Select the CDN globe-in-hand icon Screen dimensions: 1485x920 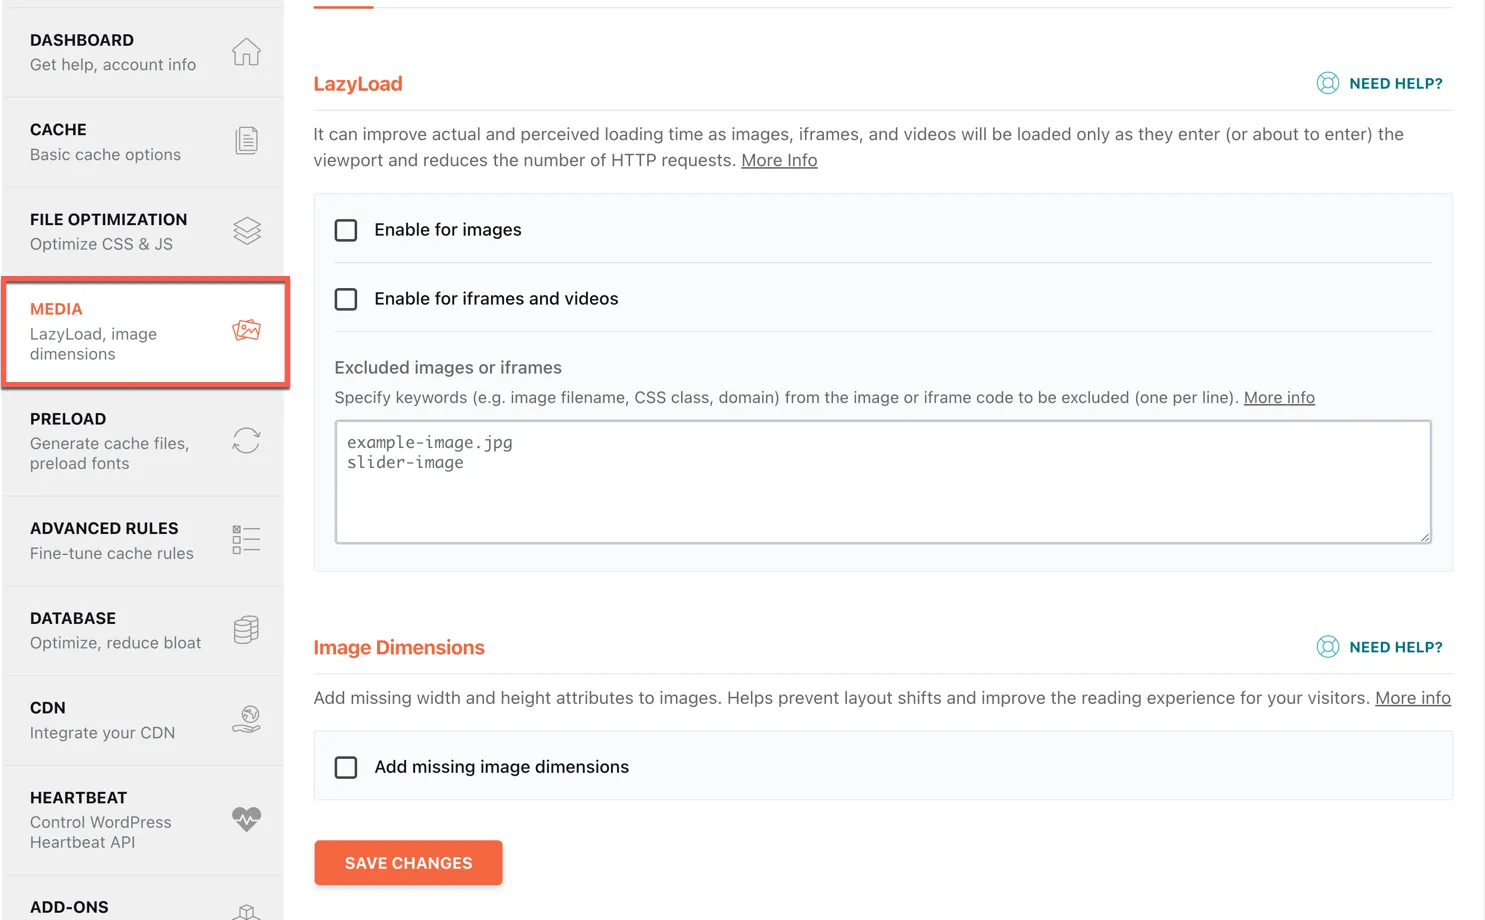click(x=246, y=719)
